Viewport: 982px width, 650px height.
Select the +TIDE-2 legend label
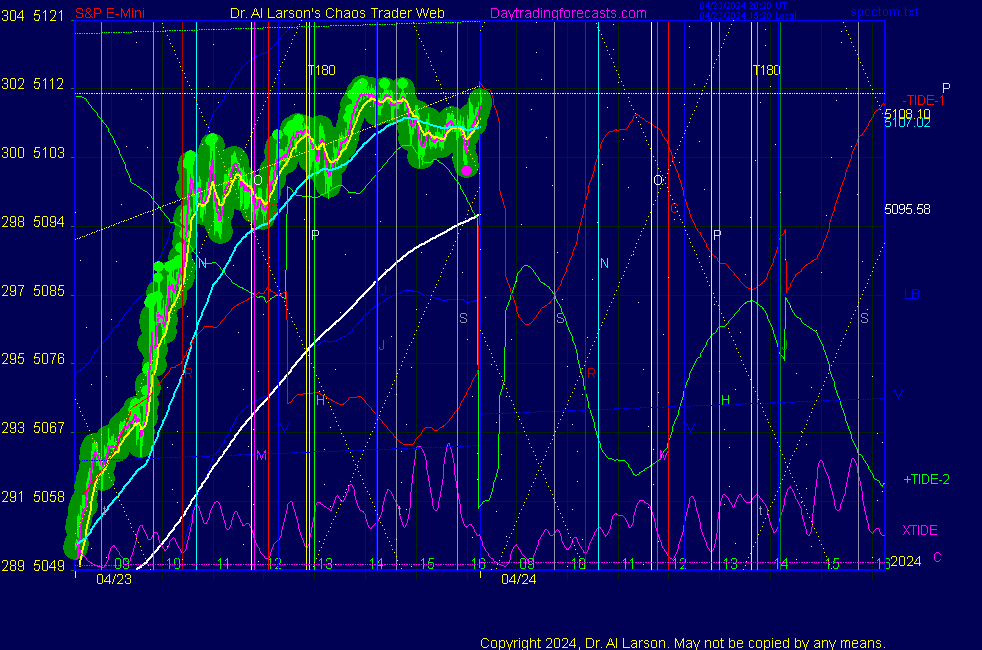tap(927, 480)
